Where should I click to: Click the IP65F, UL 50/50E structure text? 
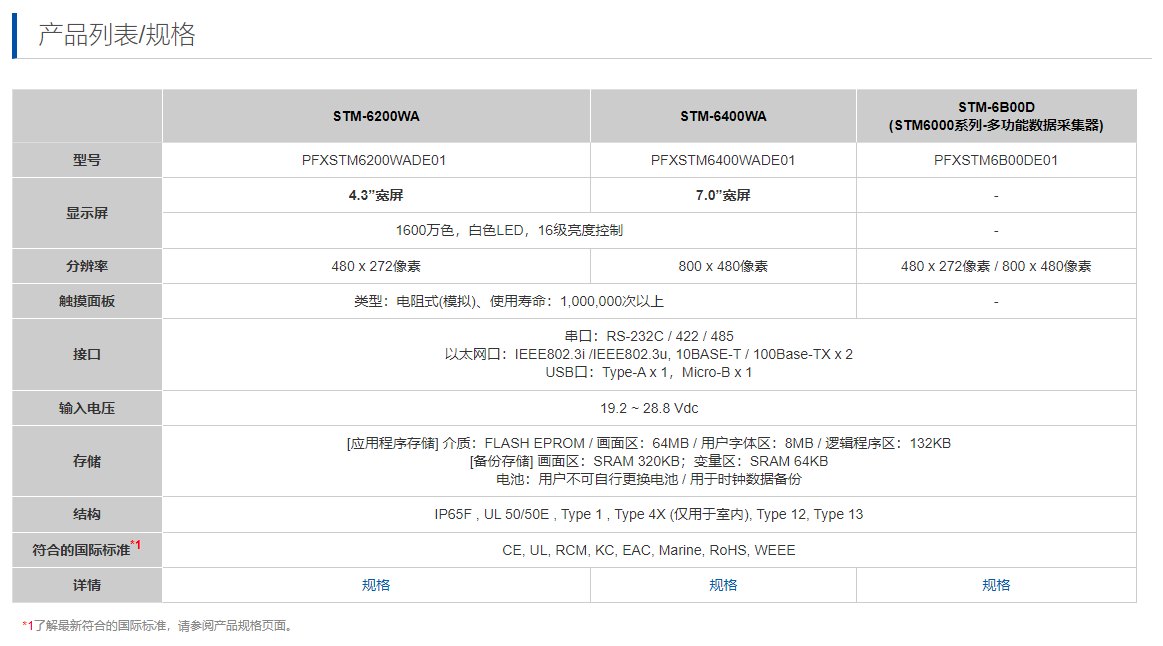649,514
